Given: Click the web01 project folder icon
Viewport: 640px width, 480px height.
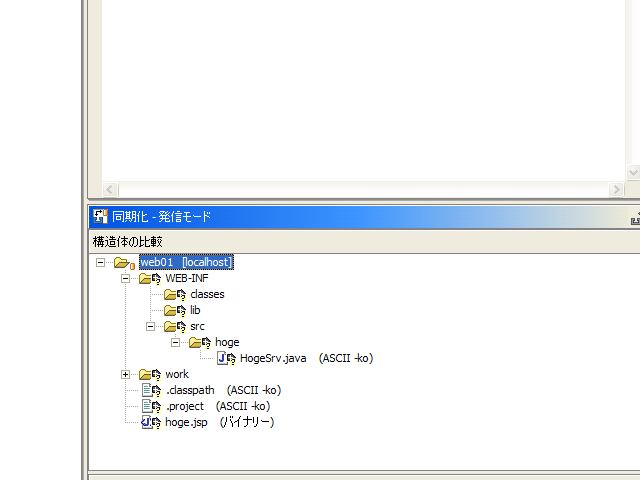Looking at the screenshot, I should [x=124, y=263].
